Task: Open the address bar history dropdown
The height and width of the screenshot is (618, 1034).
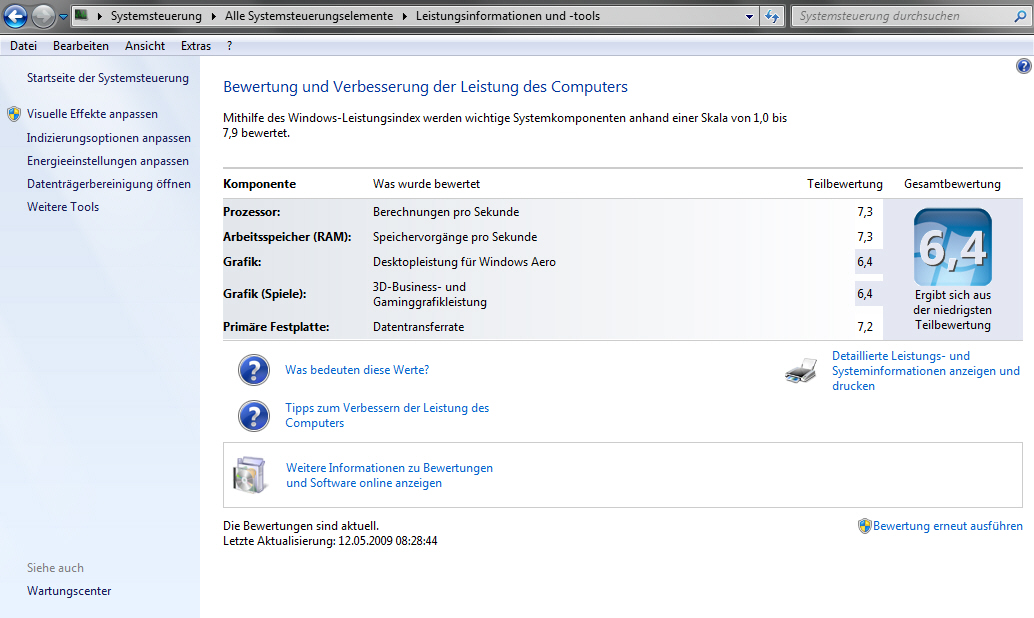Action: 749,16
